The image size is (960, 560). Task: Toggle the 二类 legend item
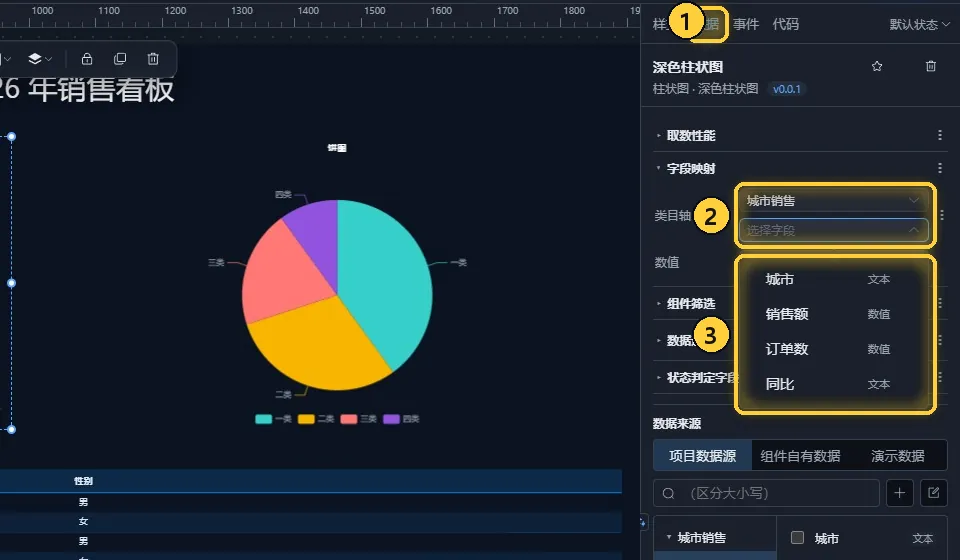pyautogui.click(x=316, y=419)
